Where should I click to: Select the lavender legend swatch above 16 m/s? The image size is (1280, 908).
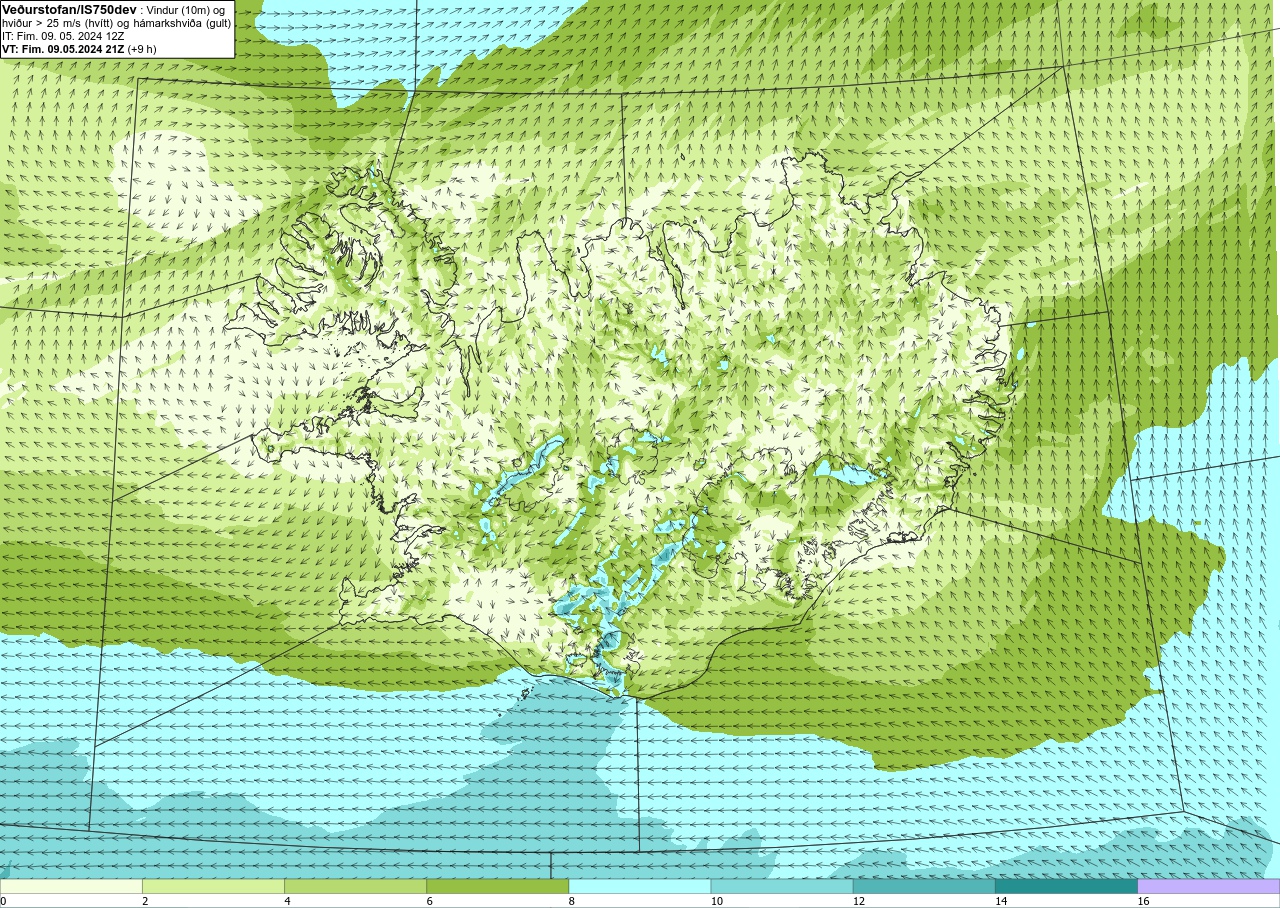(1209, 886)
